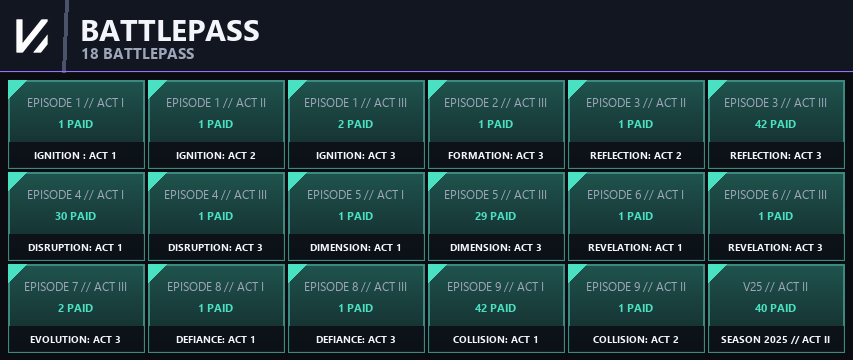
Task: Select Collision: Act 1 with 42 paid
Action: [496, 308]
